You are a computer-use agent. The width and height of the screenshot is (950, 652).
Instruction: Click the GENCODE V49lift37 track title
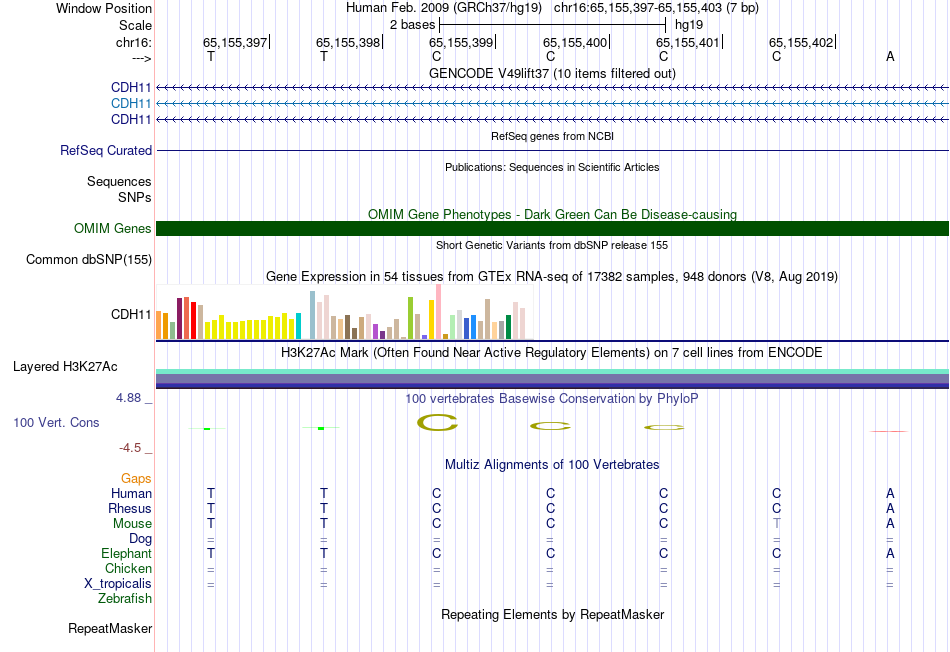(x=552, y=73)
